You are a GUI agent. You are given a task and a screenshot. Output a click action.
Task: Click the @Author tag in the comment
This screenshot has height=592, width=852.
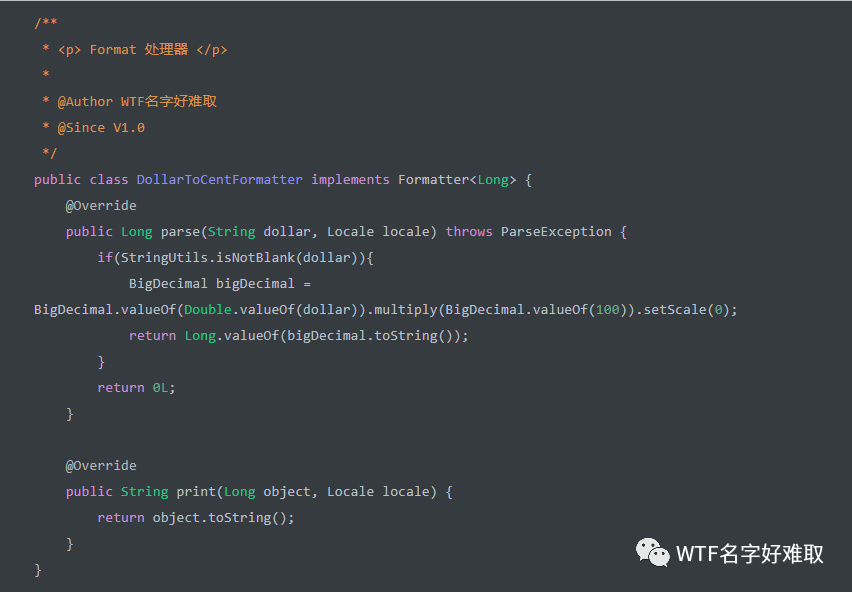(x=85, y=102)
